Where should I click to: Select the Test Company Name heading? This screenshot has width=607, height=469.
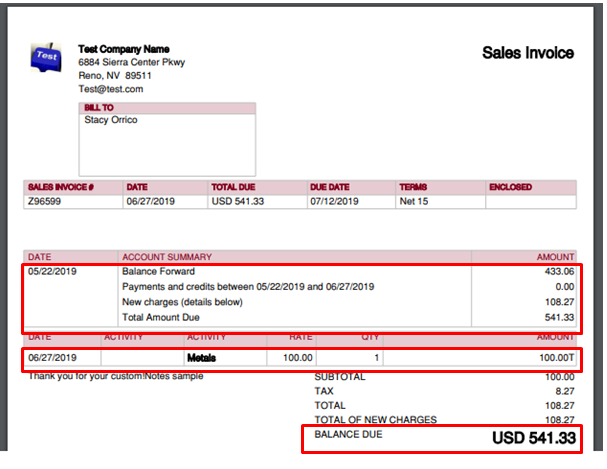pyautogui.click(x=124, y=49)
